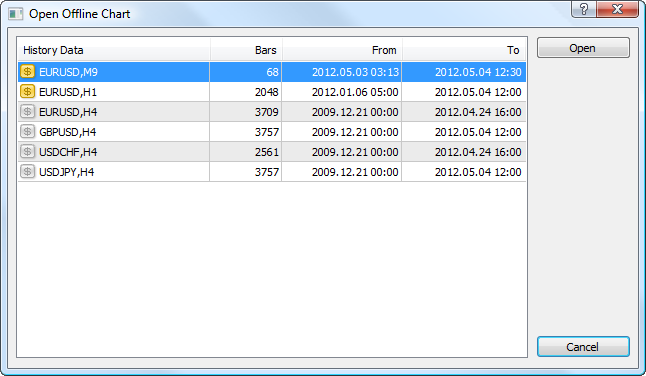The image size is (646, 376).
Task: Click the 2561 bars value
Action: pyautogui.click(x=267, y=152)
